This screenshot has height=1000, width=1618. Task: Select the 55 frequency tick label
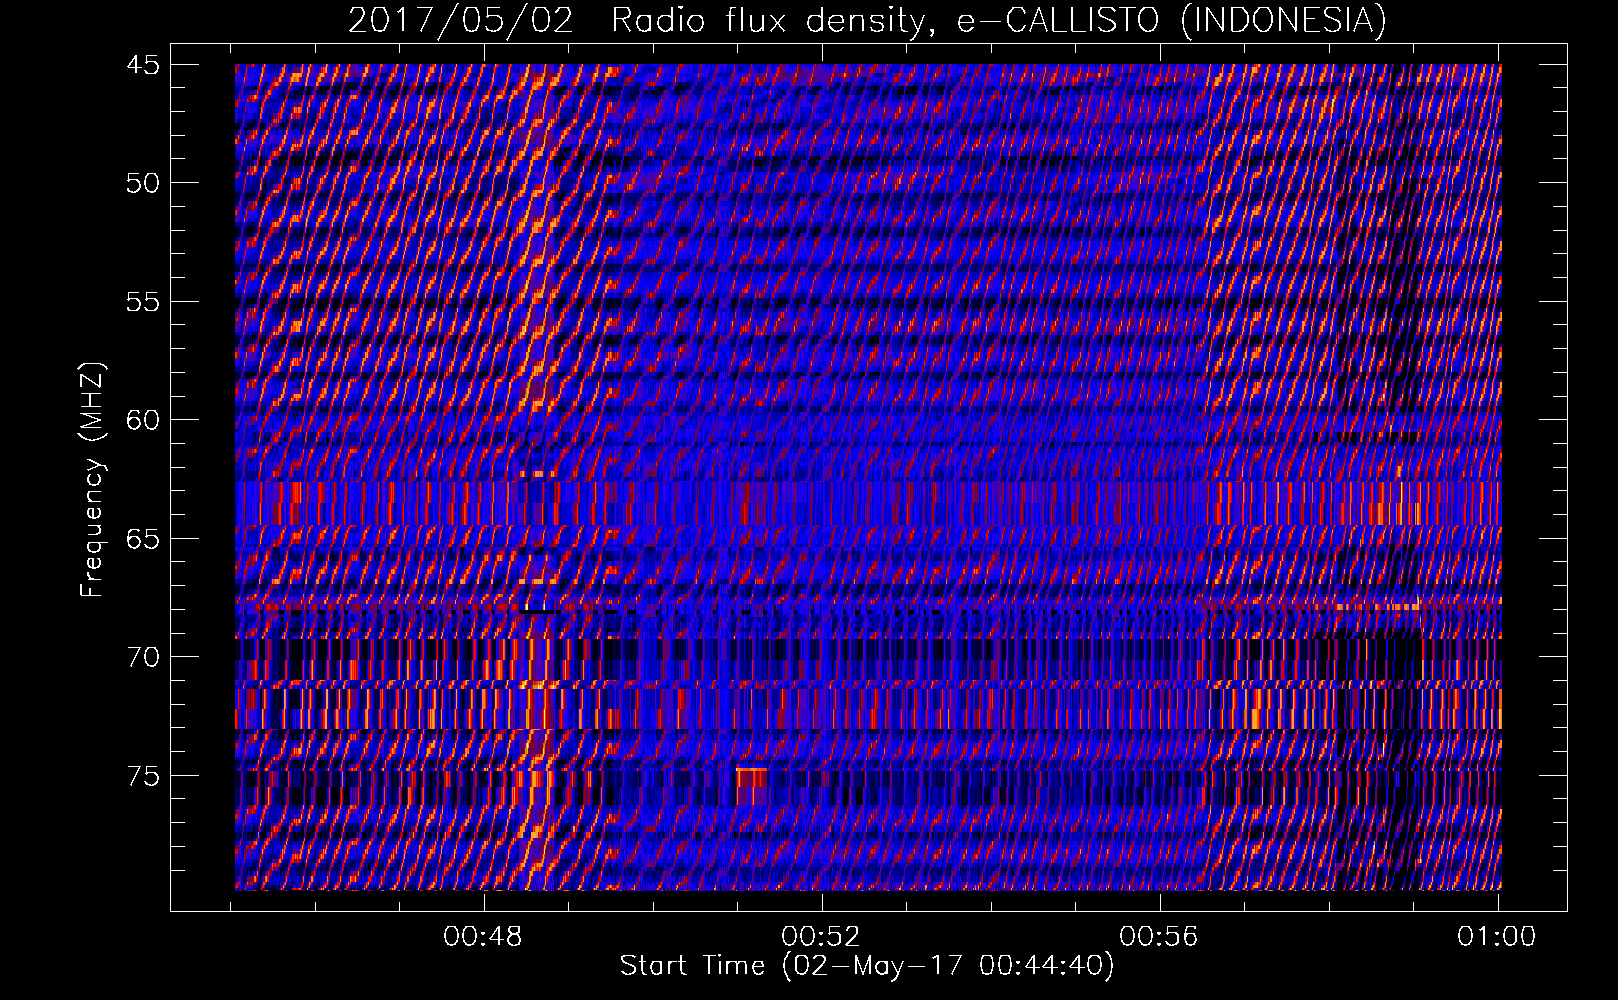tap(143, 302)
